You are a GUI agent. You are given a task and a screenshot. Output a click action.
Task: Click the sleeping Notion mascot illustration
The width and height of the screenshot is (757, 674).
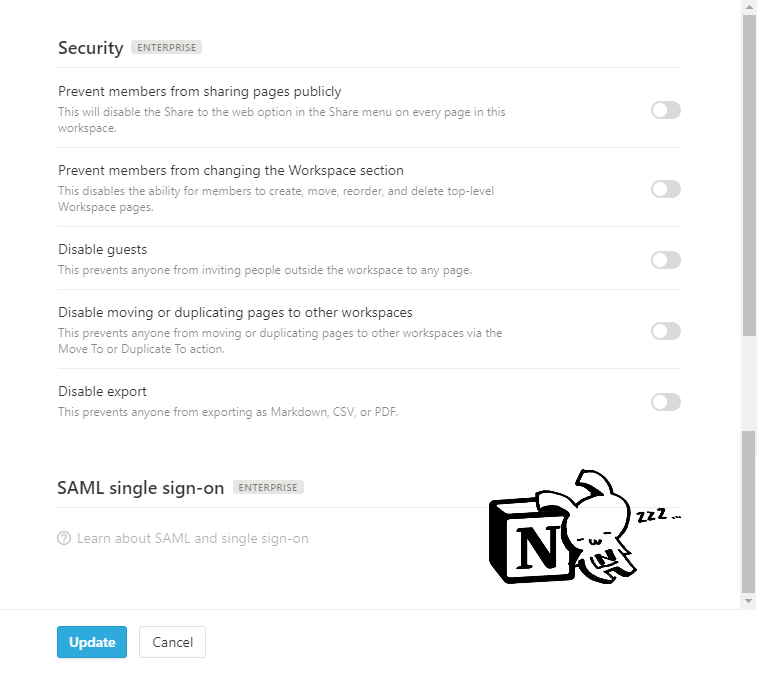click(585, 526)
